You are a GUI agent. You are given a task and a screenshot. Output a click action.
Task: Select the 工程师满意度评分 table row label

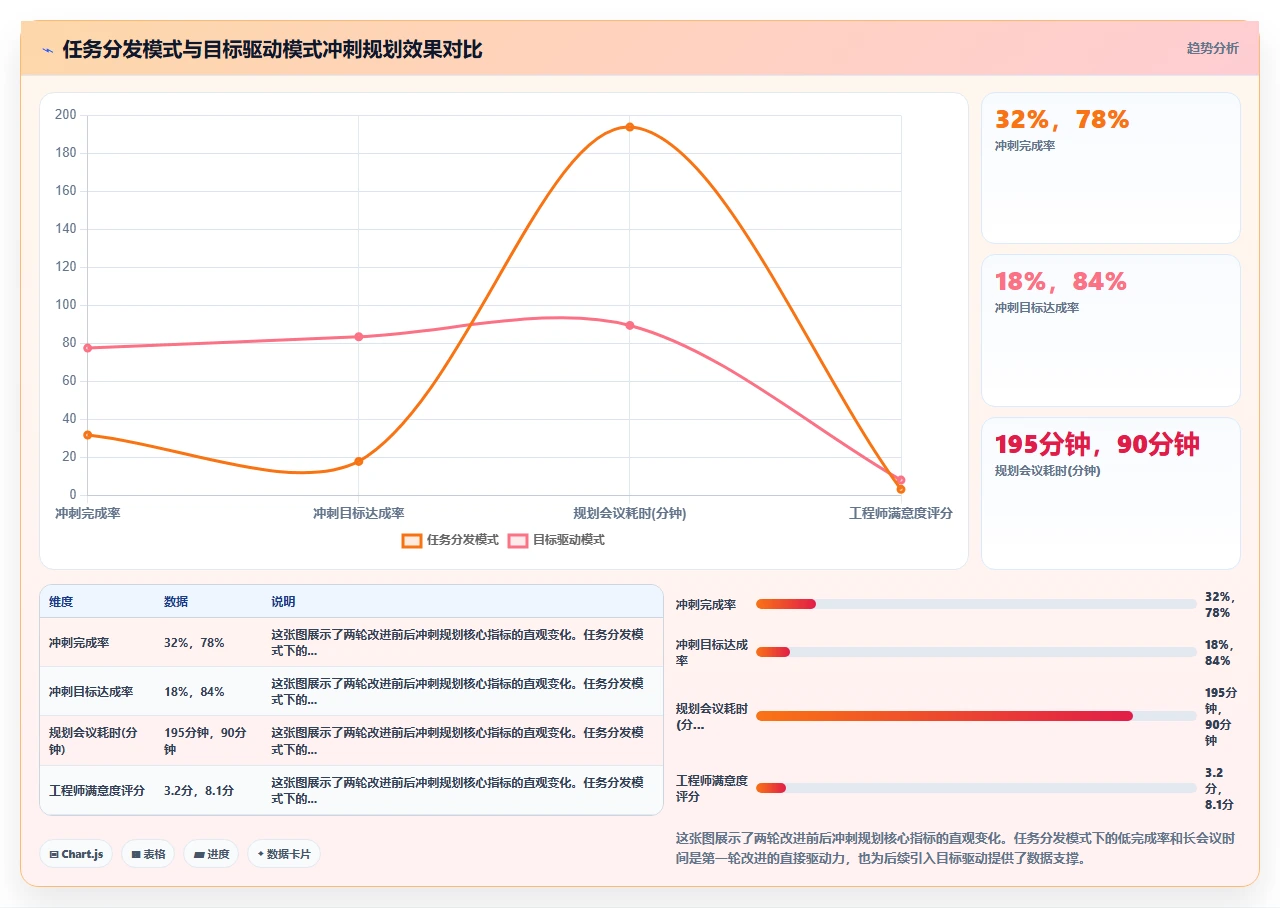click(x=97, y=790)
